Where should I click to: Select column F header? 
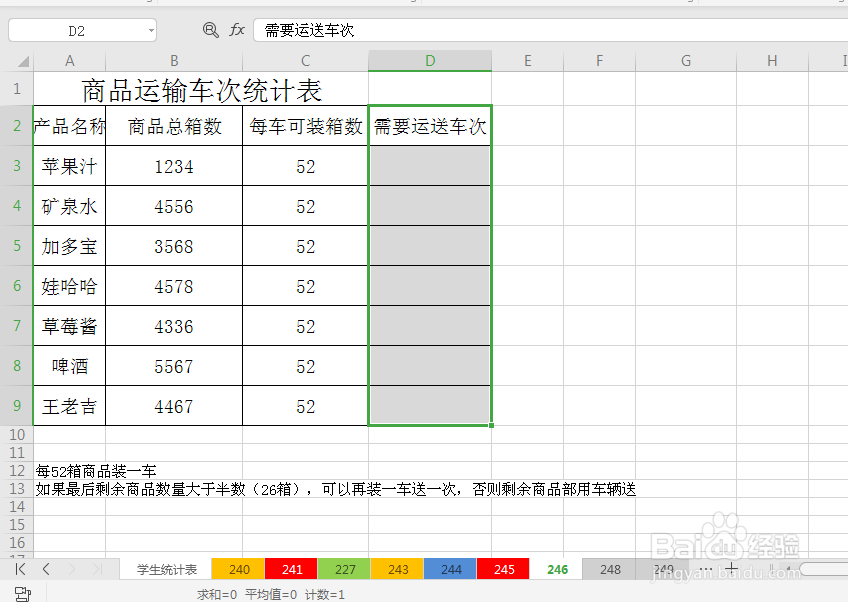599,61
